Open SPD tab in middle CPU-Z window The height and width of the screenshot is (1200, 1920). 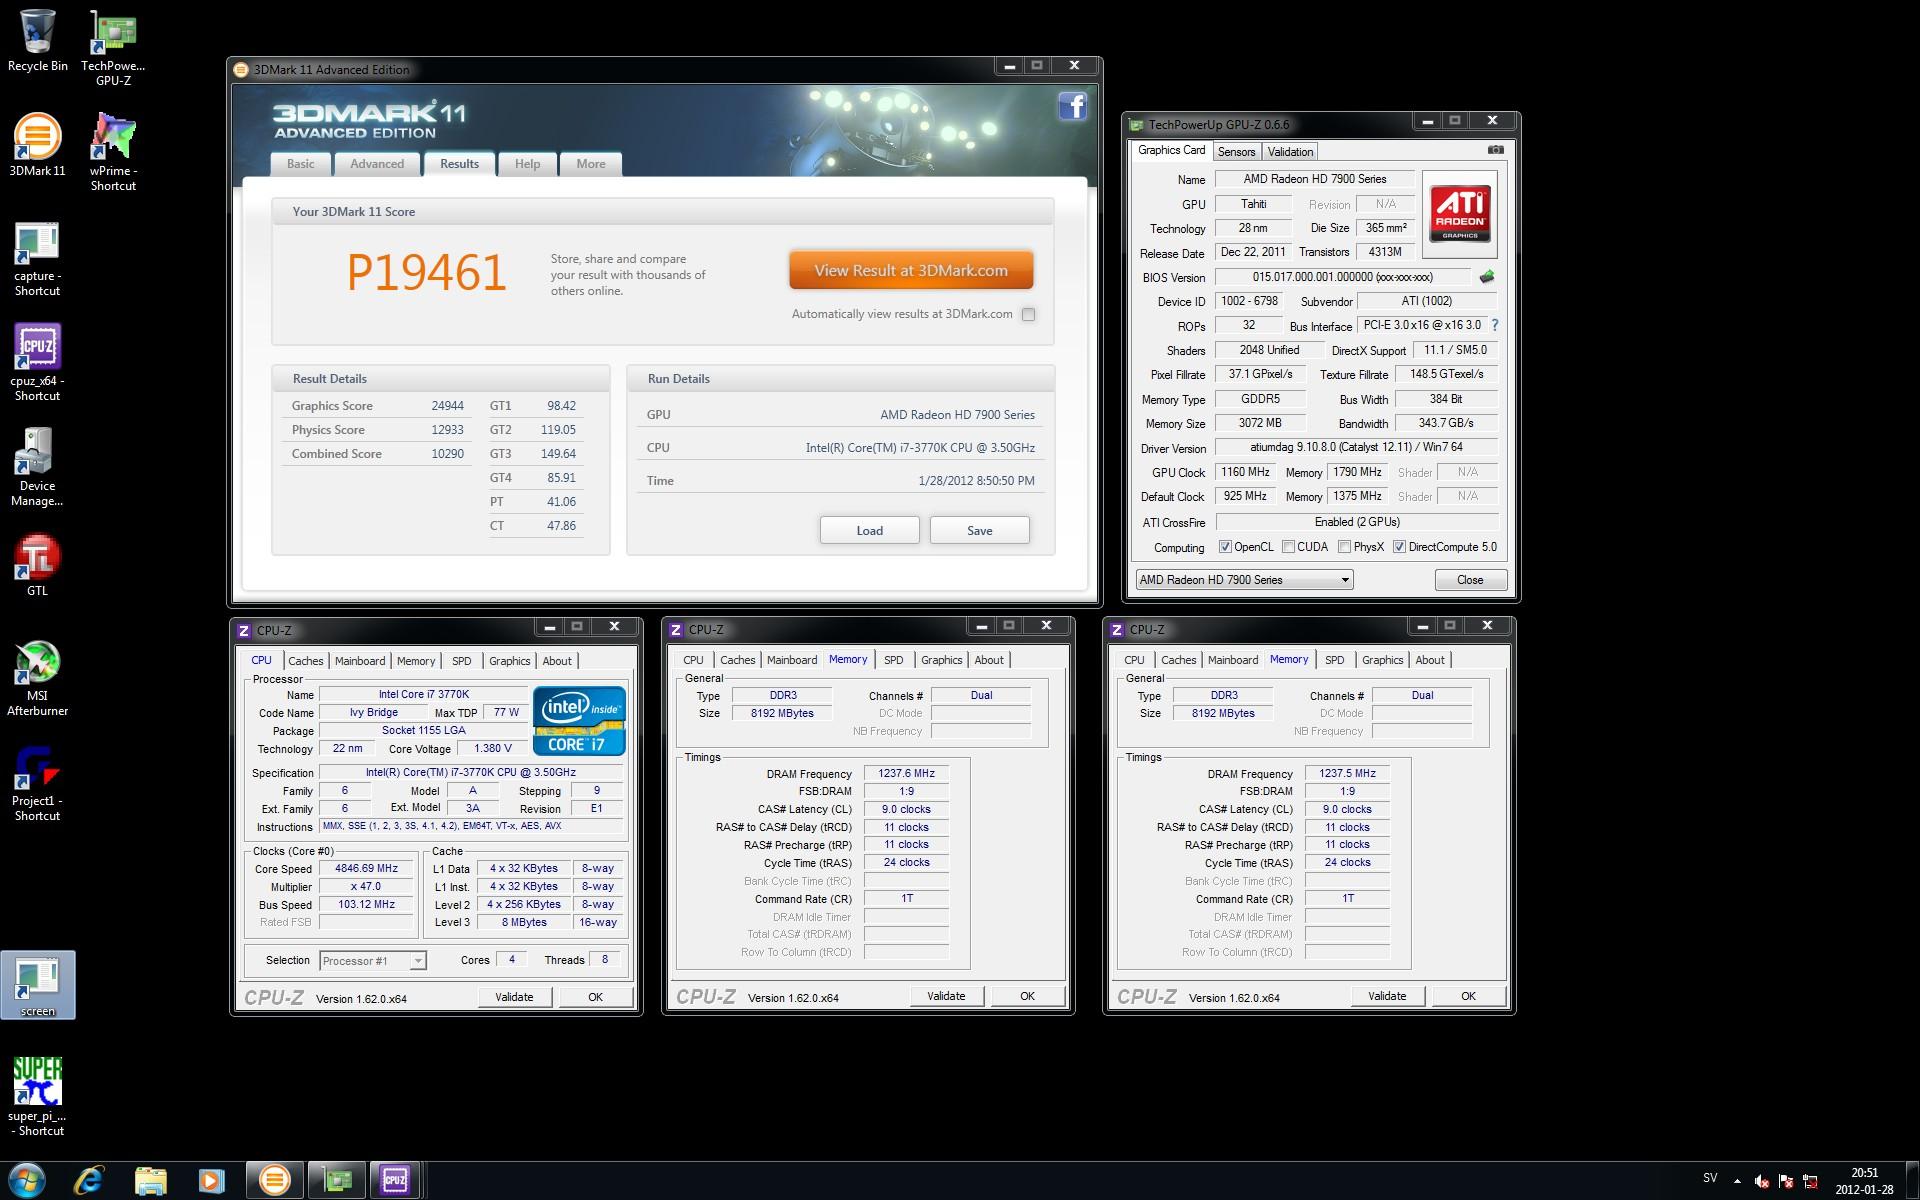(x=893, y=660)
